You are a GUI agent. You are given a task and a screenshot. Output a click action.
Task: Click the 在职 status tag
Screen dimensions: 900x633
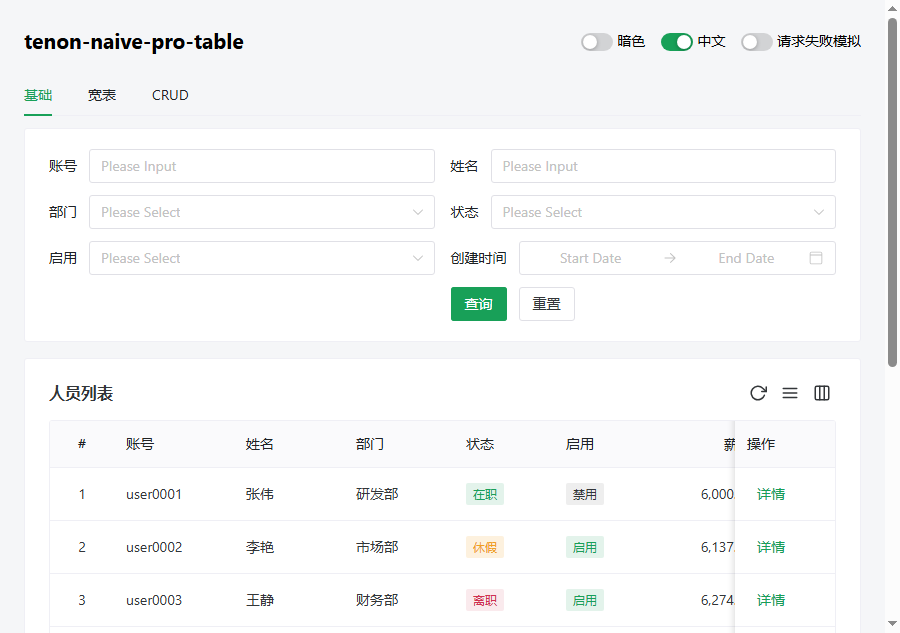tap(485, 494)
